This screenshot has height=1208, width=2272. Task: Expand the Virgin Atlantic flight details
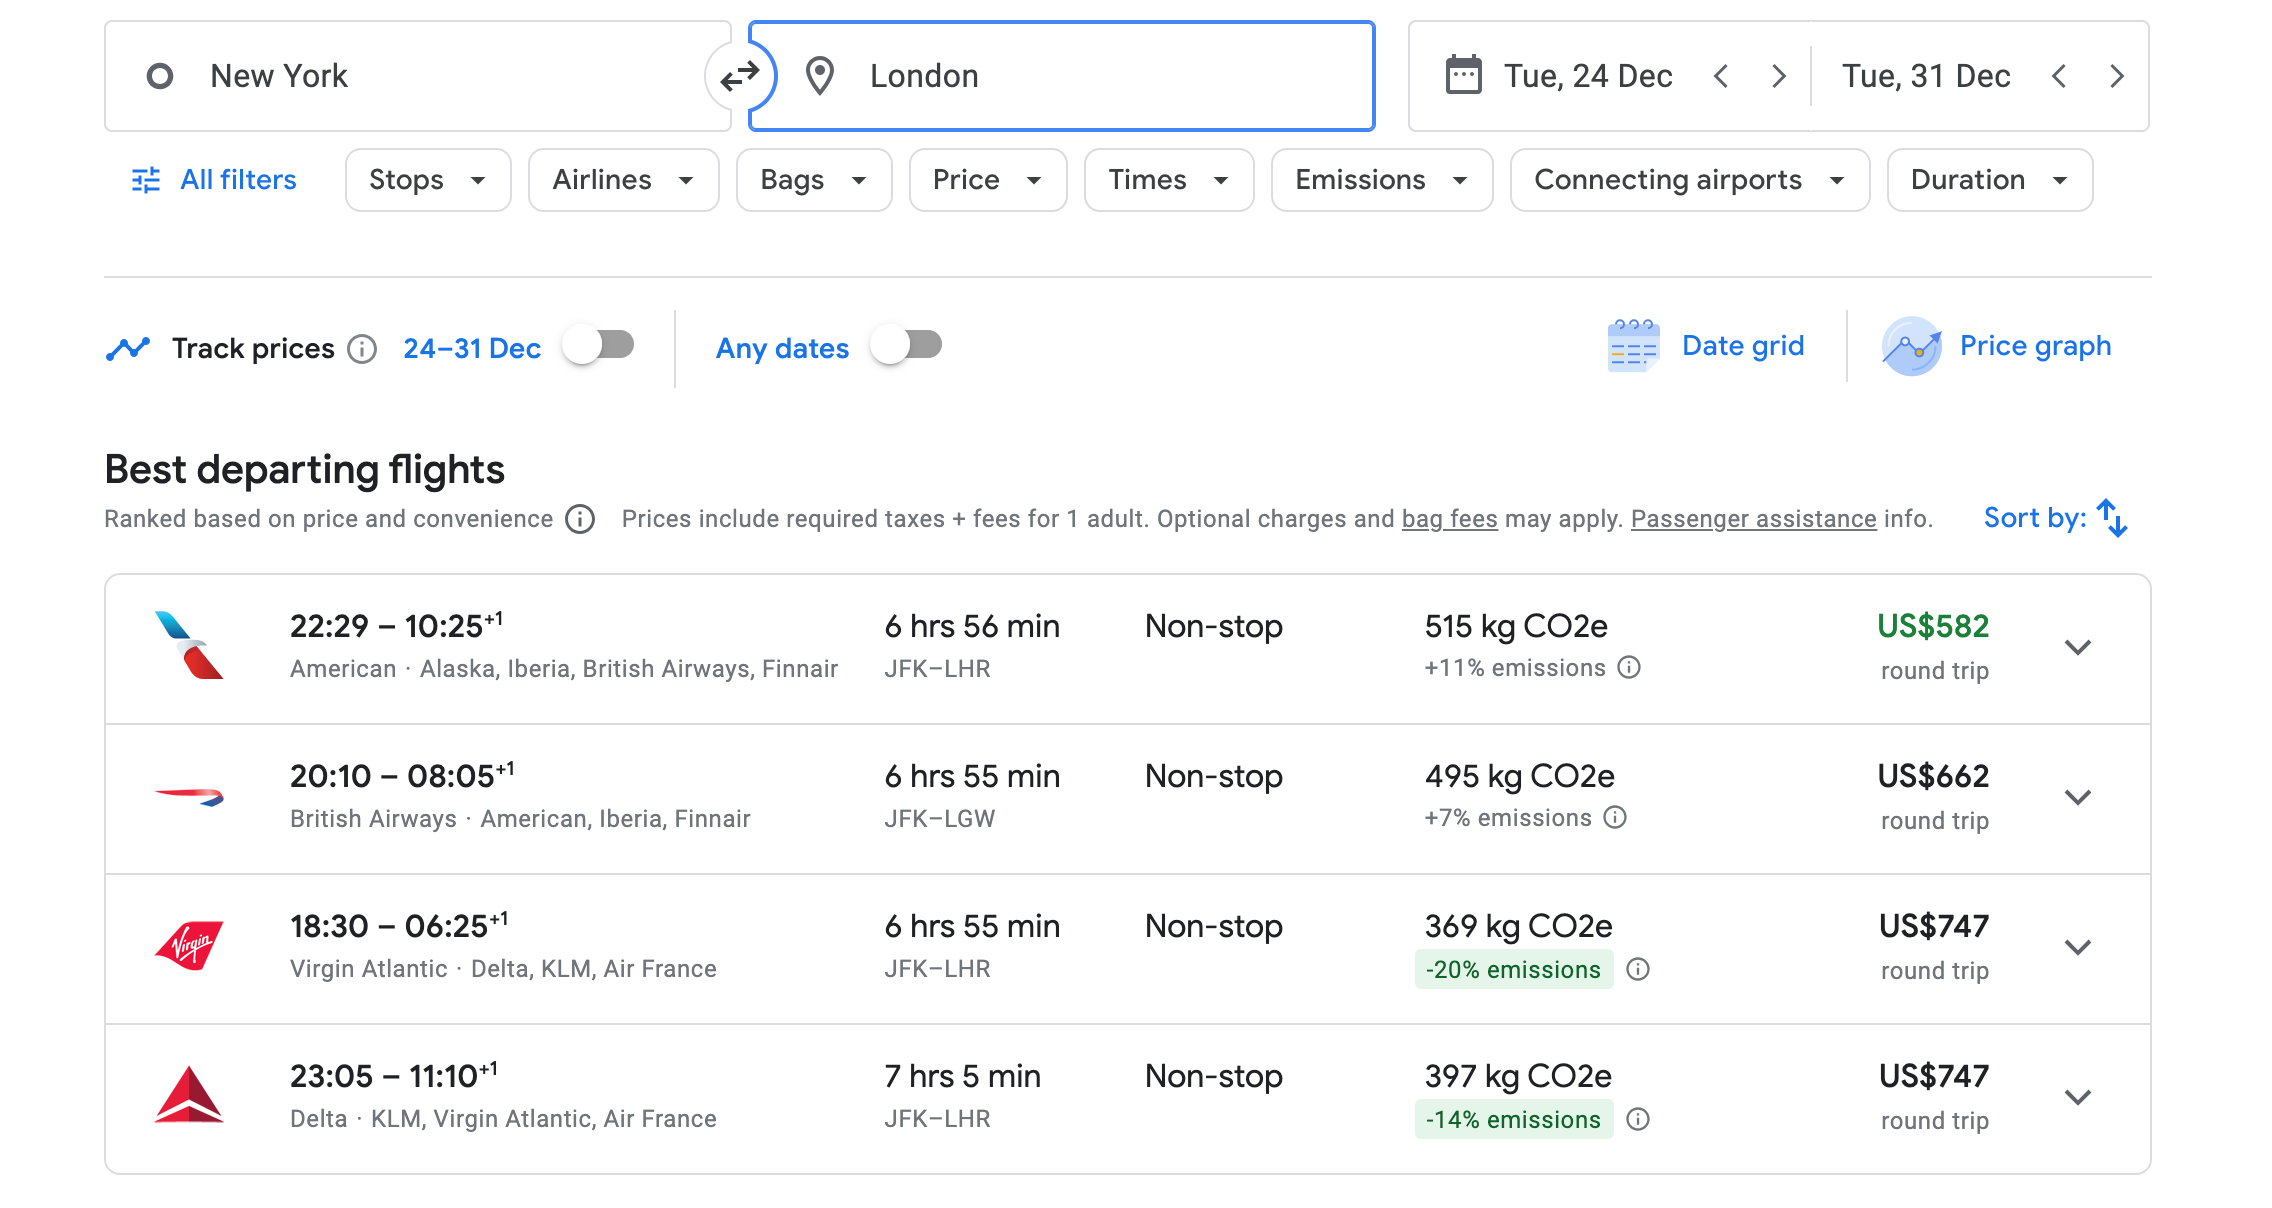tap(2078, 947)
